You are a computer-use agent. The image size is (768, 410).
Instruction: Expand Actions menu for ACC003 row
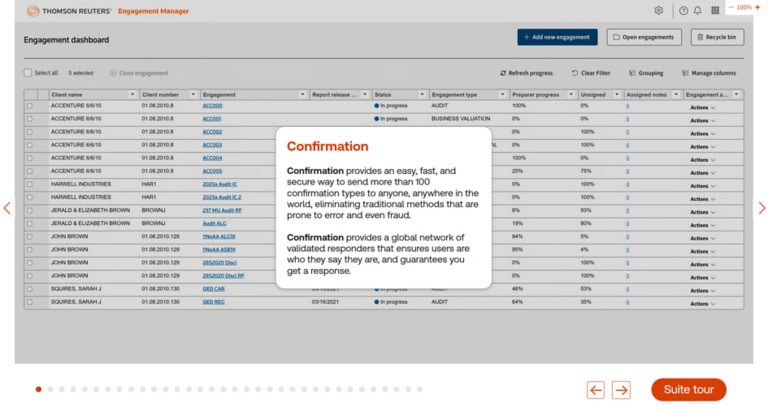pyautogui.click(x=703, y=146)
